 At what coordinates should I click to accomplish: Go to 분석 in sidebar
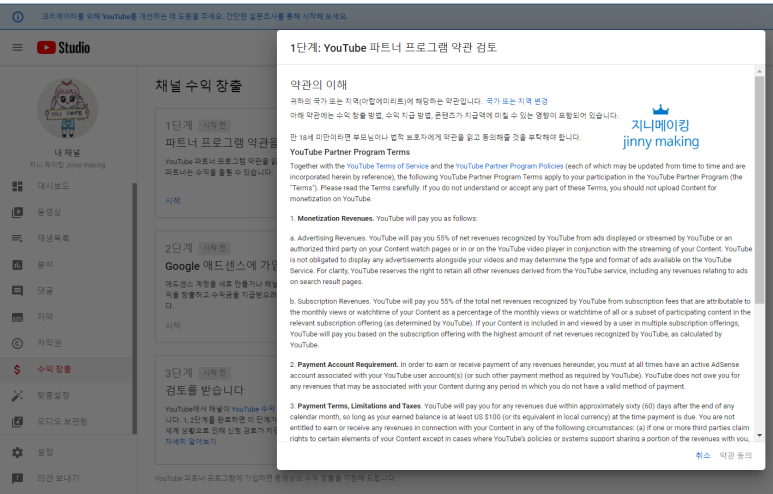45,264
